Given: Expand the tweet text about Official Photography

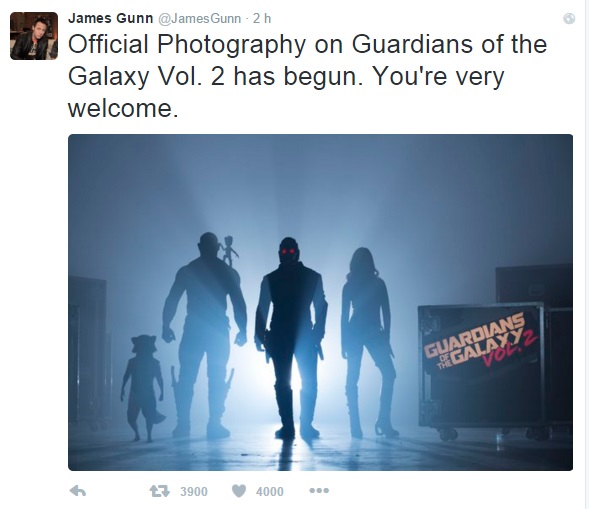Looking at the screenshot, I should [x=307, y=76].
